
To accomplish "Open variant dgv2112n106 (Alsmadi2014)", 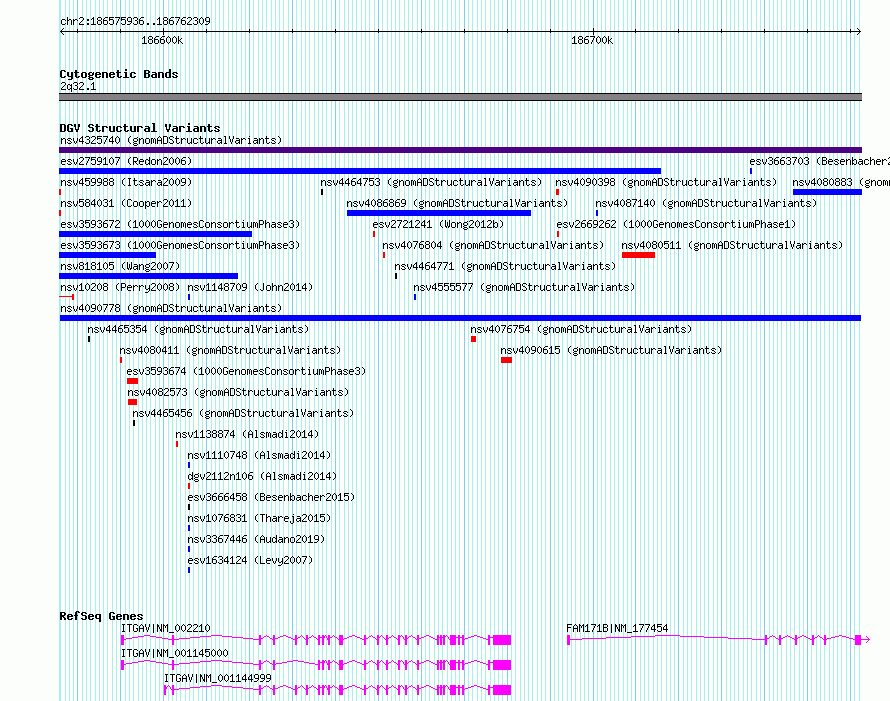I will 262,476.
